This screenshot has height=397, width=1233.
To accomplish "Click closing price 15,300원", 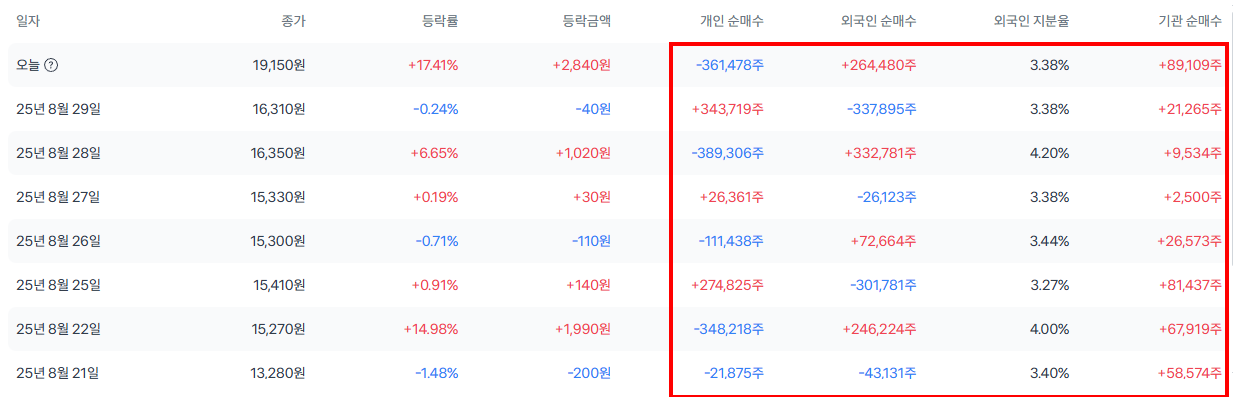I will [279, 241].
